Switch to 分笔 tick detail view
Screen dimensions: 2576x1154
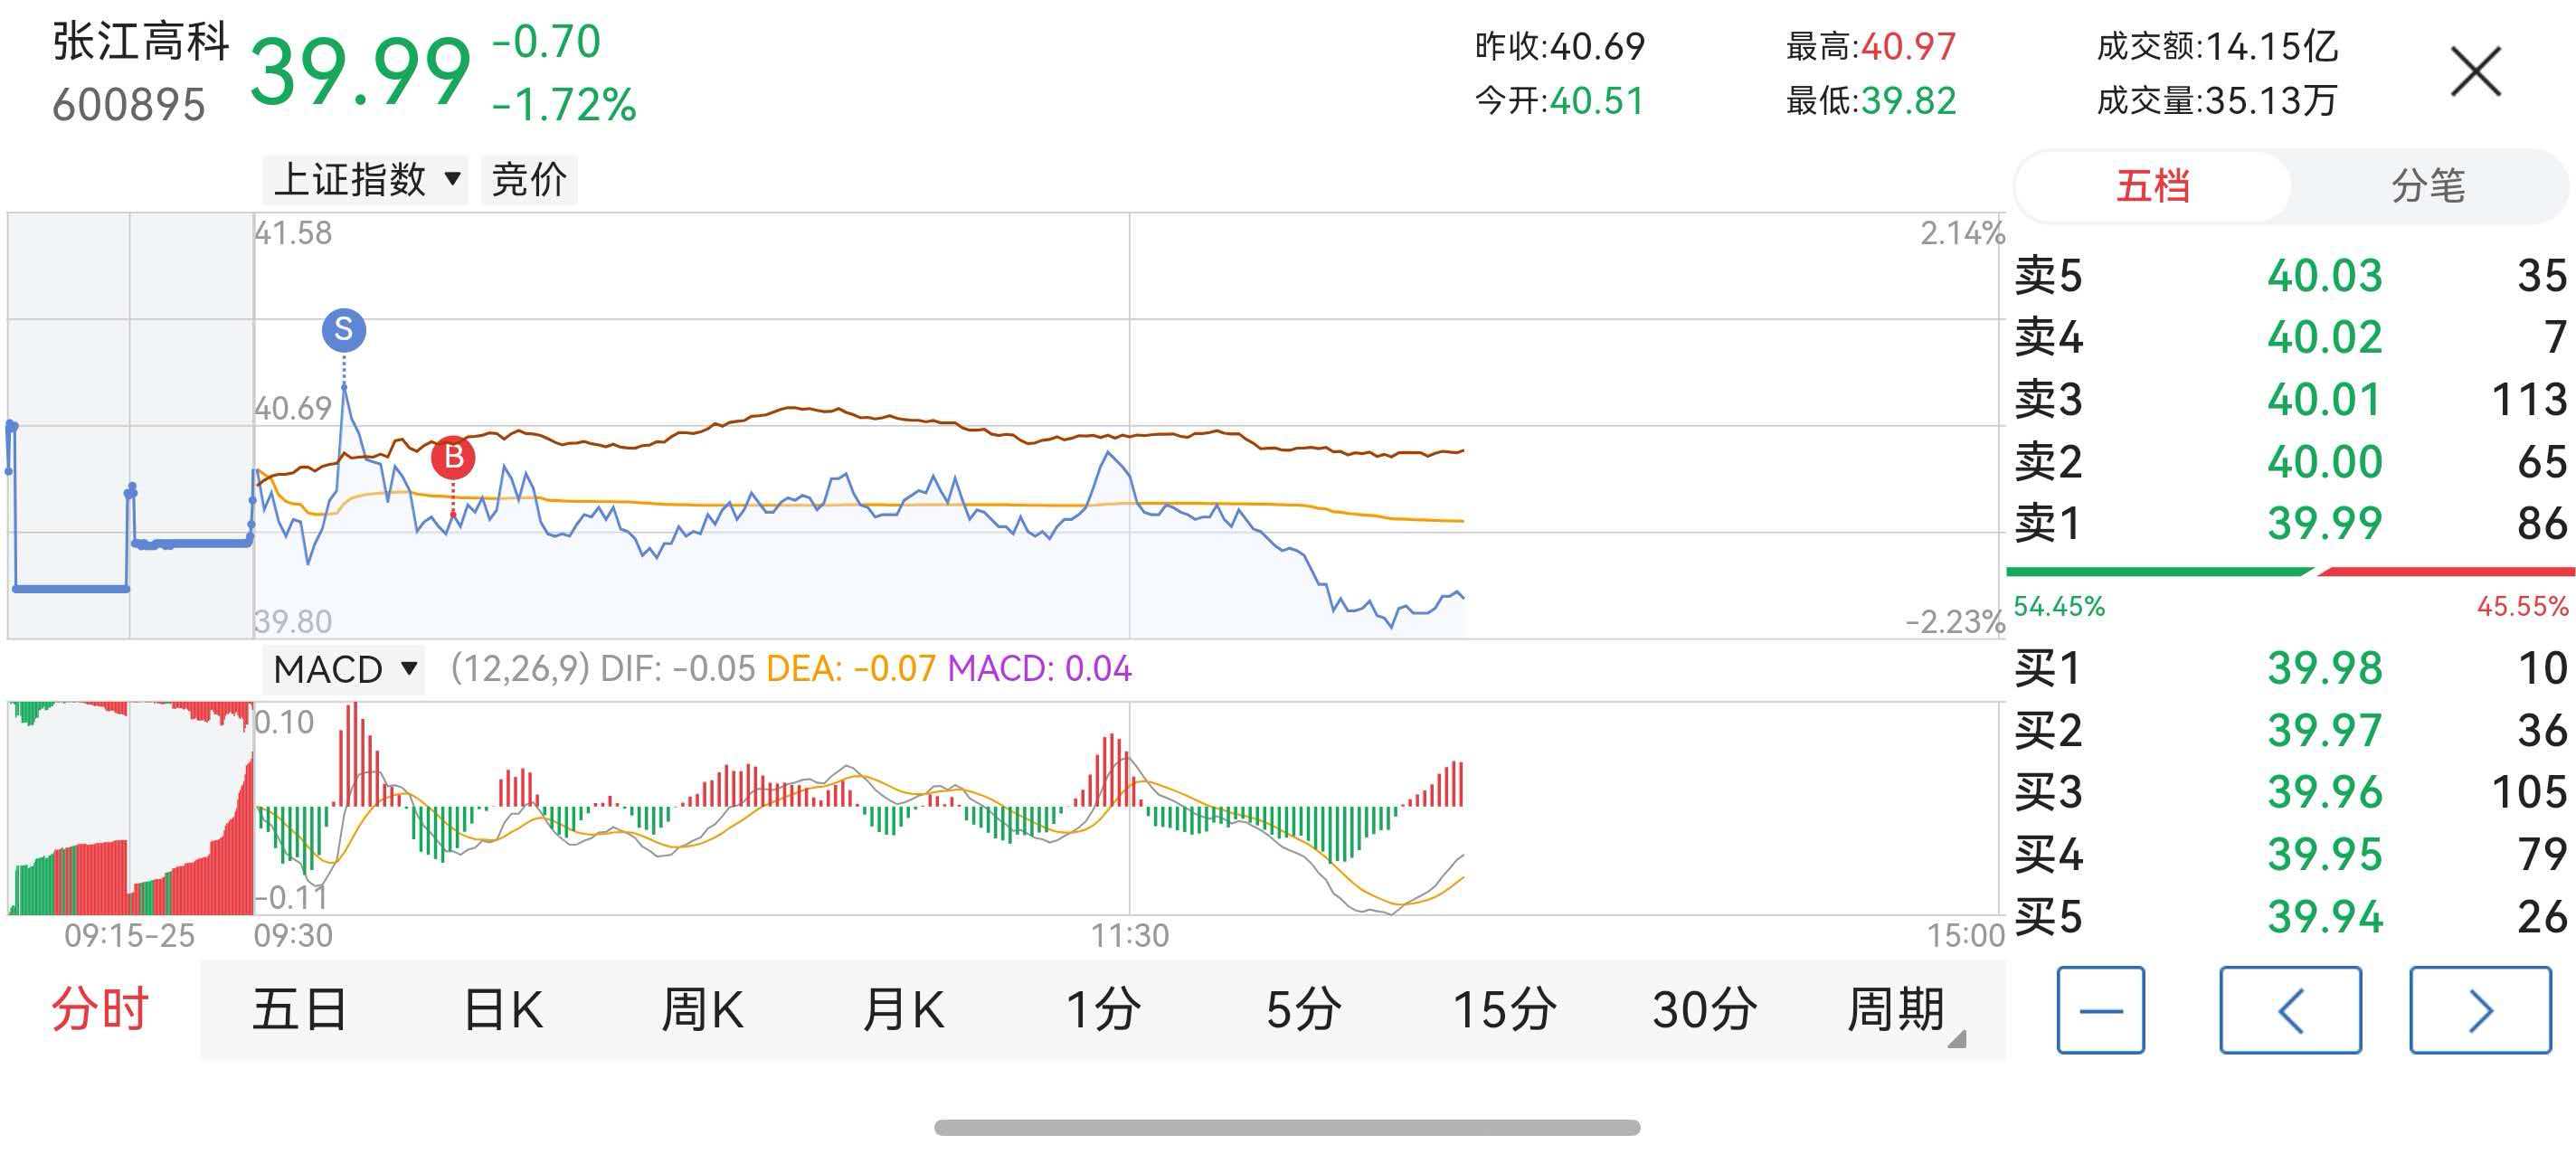point(2427,186)
